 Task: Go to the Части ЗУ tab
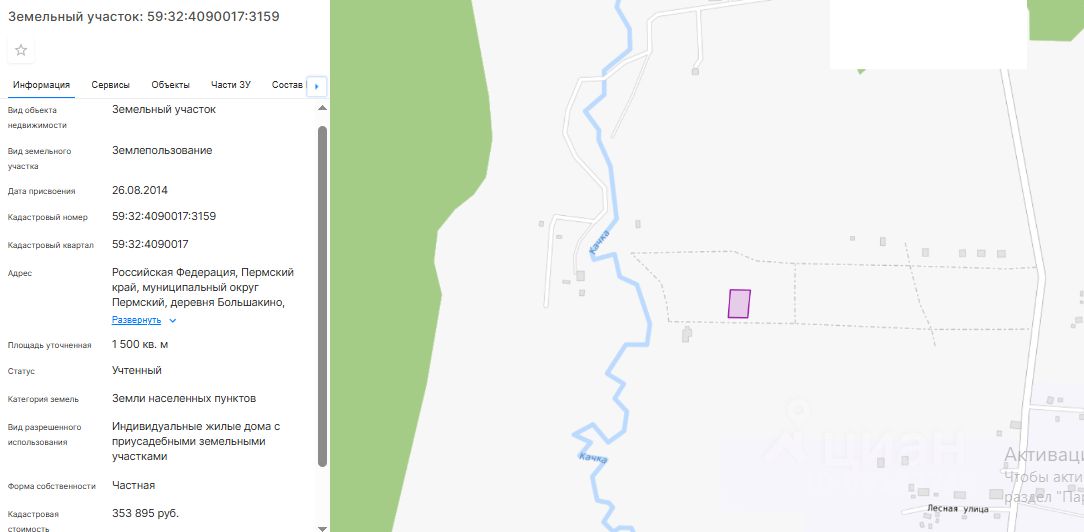pos(231,85)
